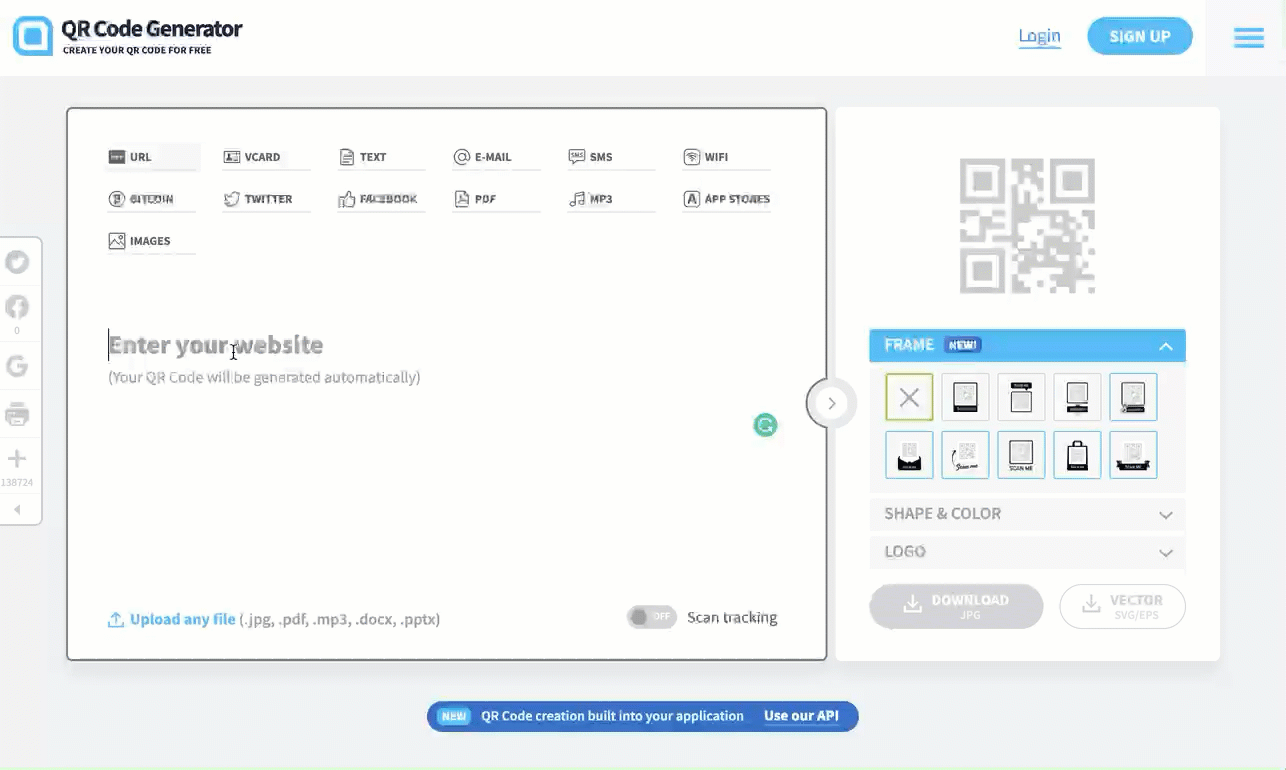Screen dimensions: 1286x770
Task: Click the SIGN UP button
Action: pos(1140,37)
